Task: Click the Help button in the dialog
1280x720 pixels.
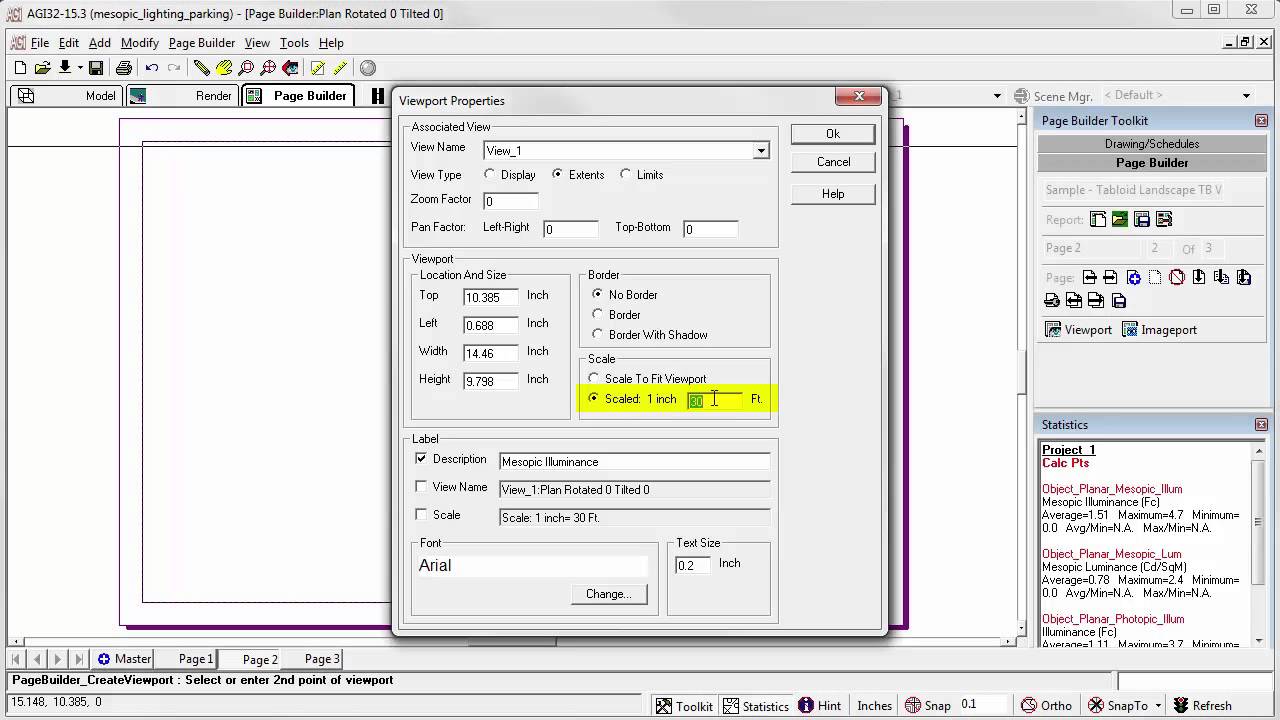Action: (x=833, y=194)
